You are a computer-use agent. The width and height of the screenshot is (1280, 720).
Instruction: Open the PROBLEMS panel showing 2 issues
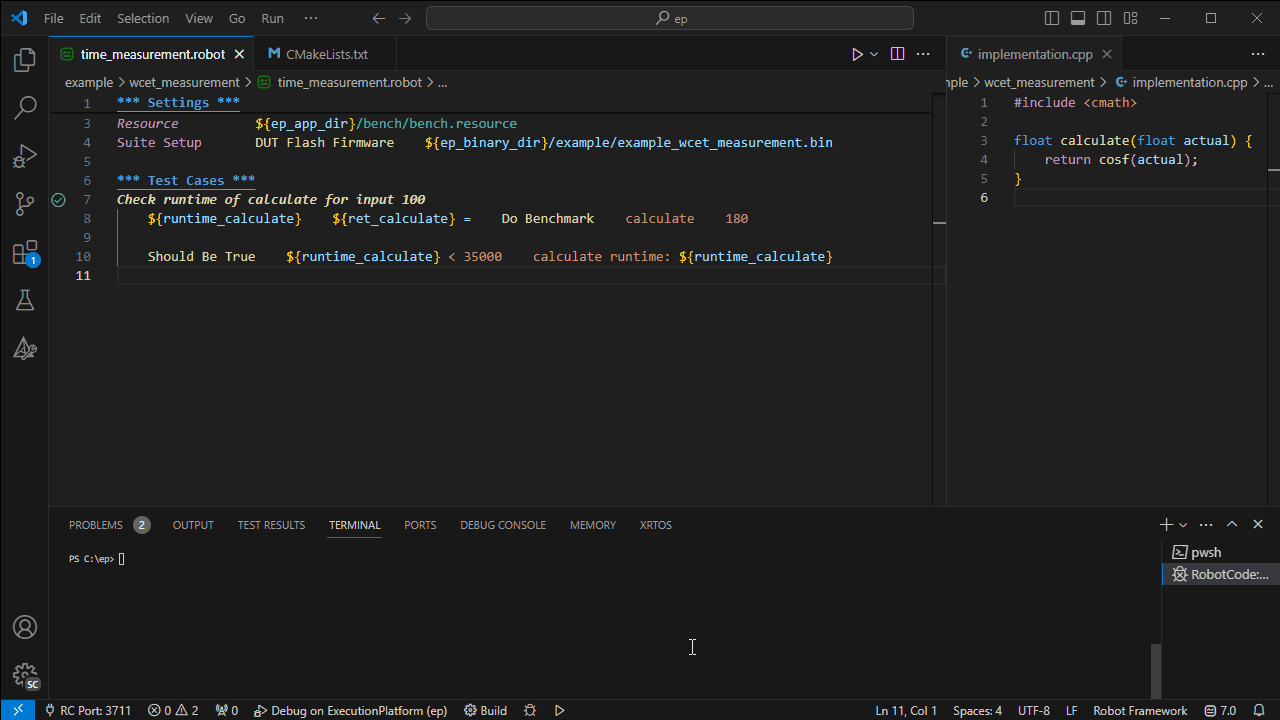coord(96,524)
